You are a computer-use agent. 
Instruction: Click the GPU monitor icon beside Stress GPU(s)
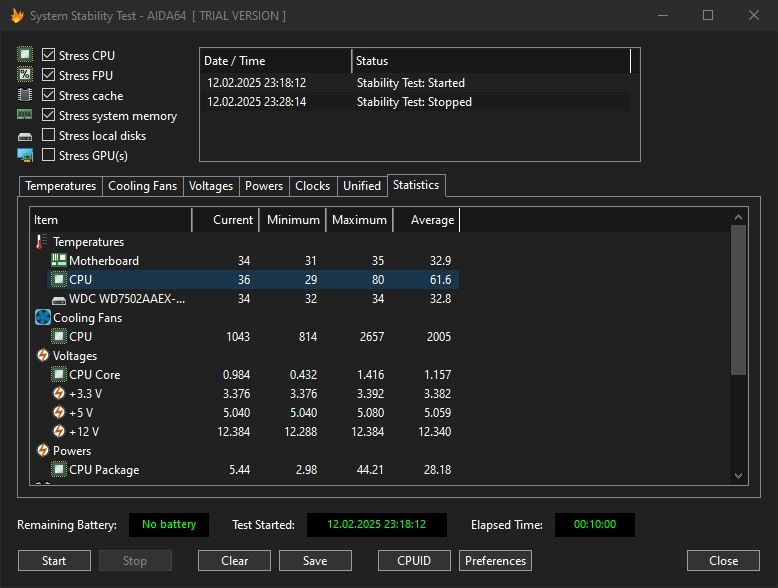25,155
